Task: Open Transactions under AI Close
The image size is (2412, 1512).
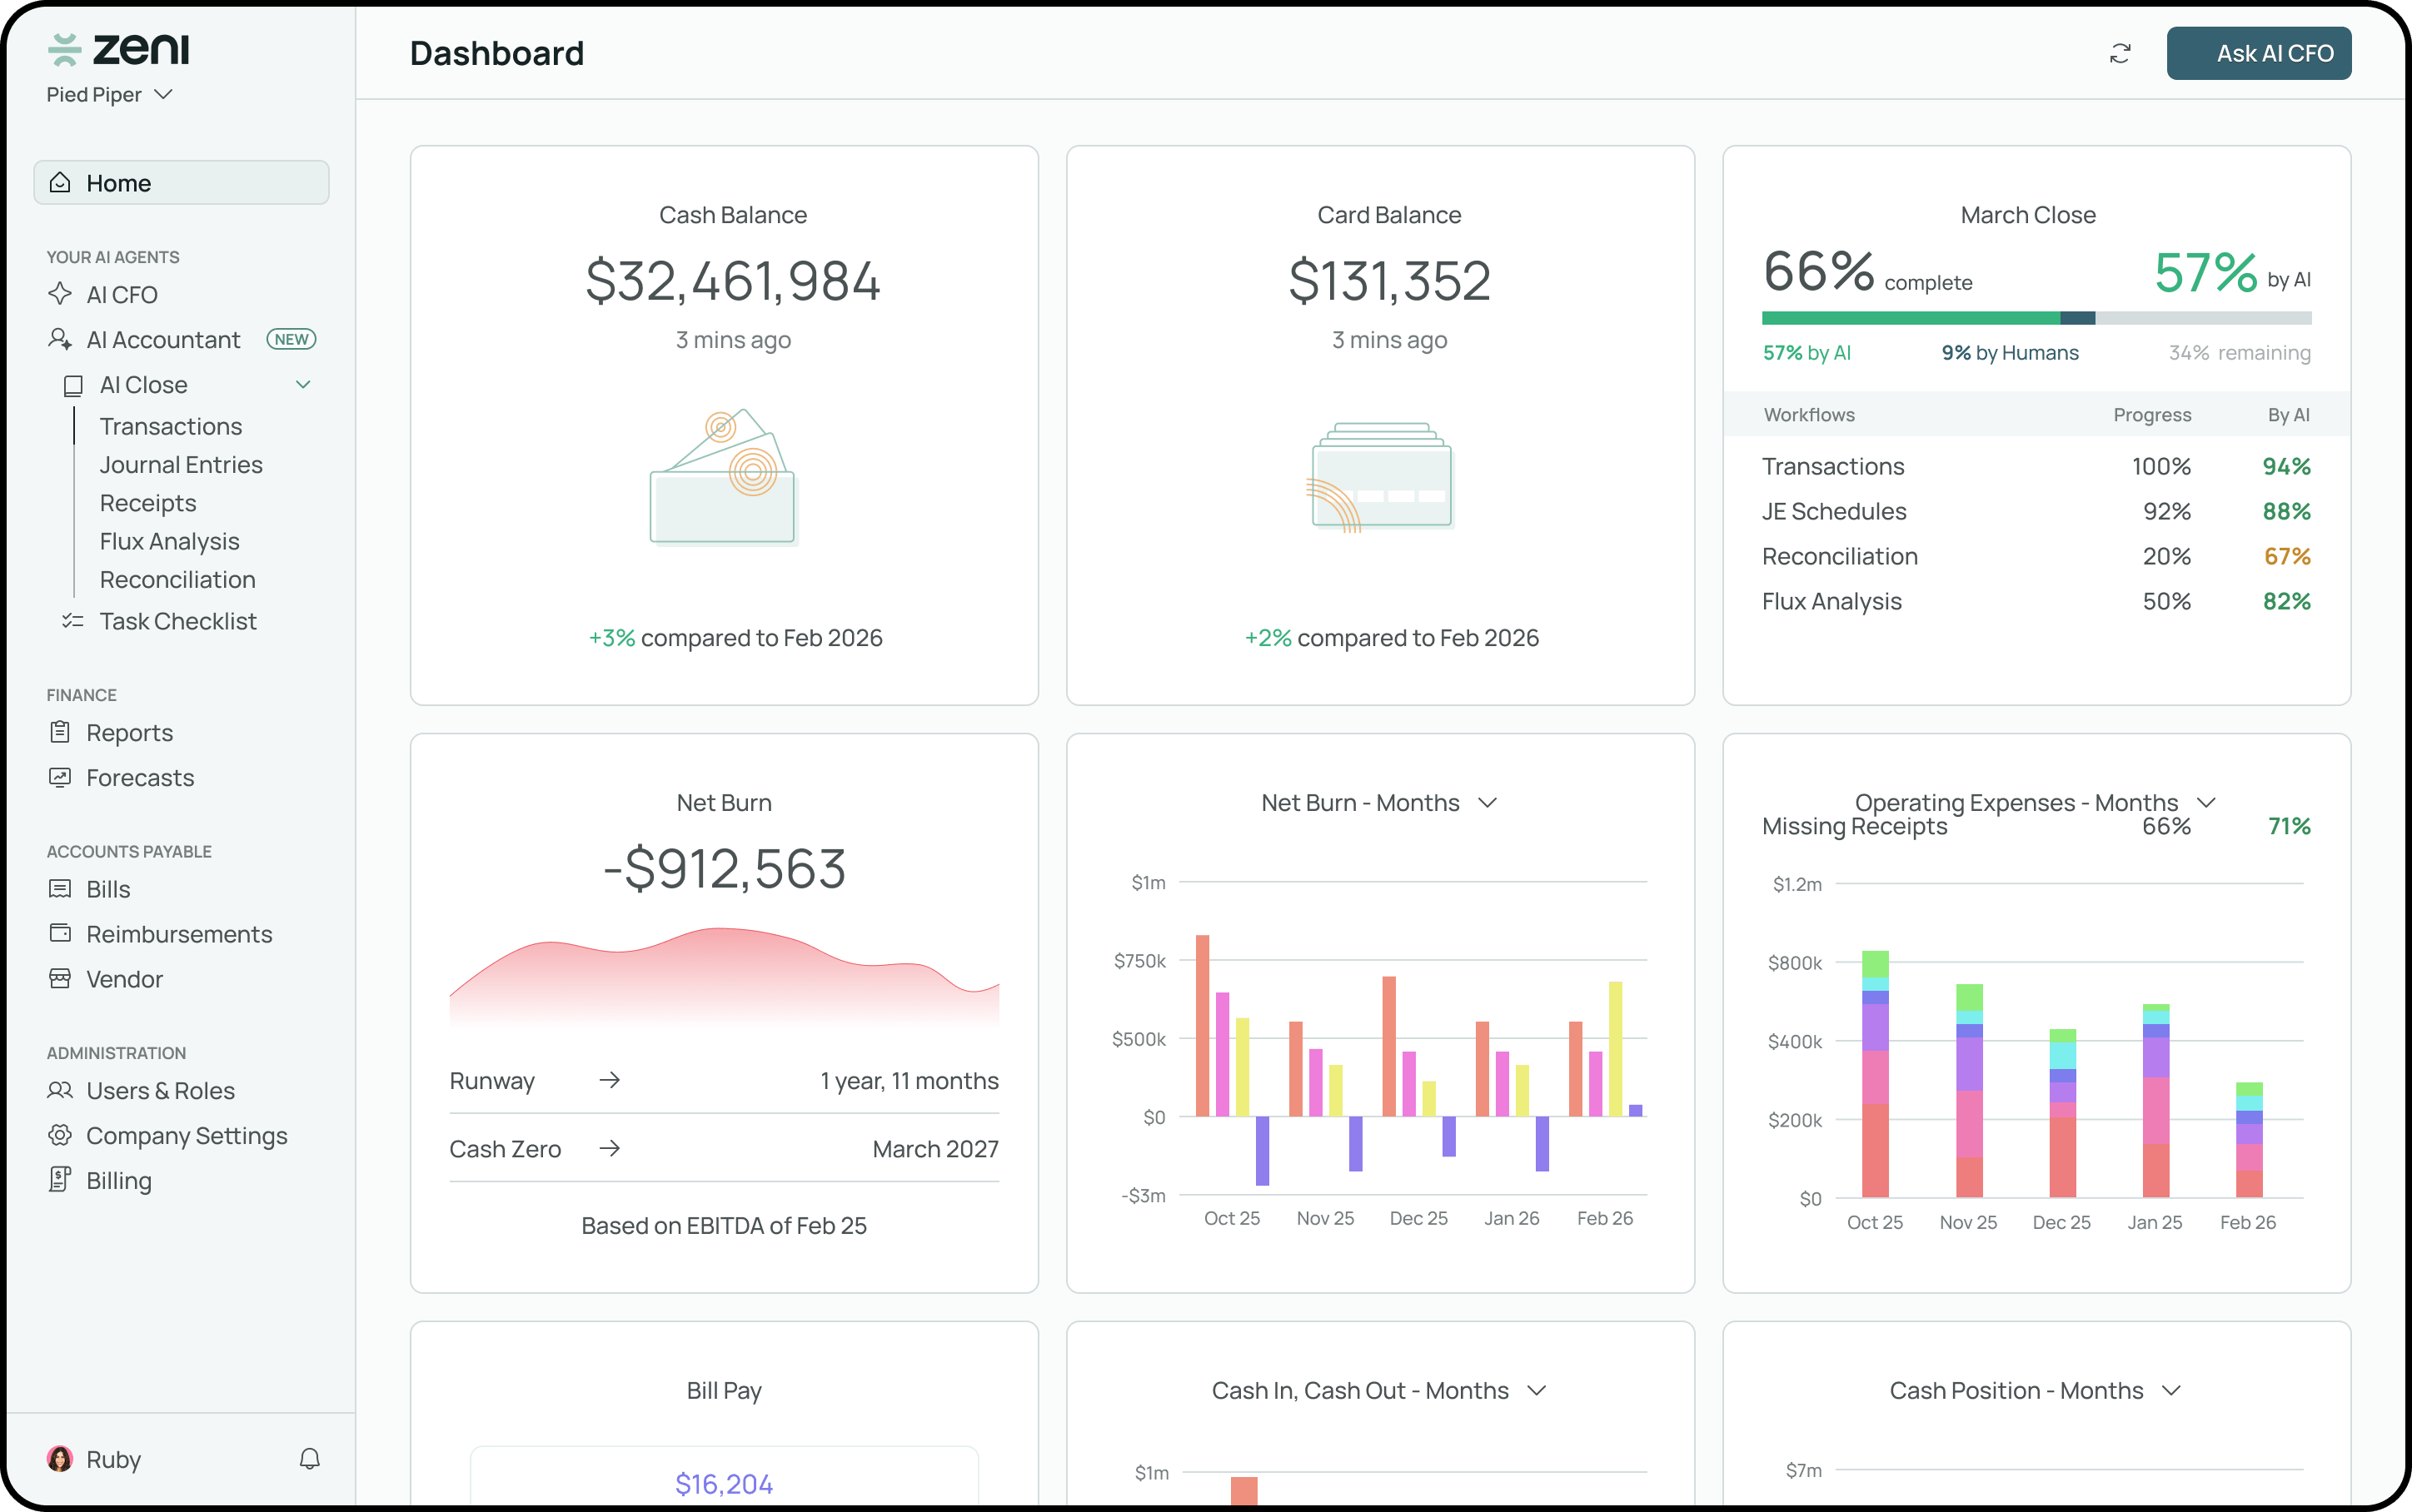Action: 171,427
